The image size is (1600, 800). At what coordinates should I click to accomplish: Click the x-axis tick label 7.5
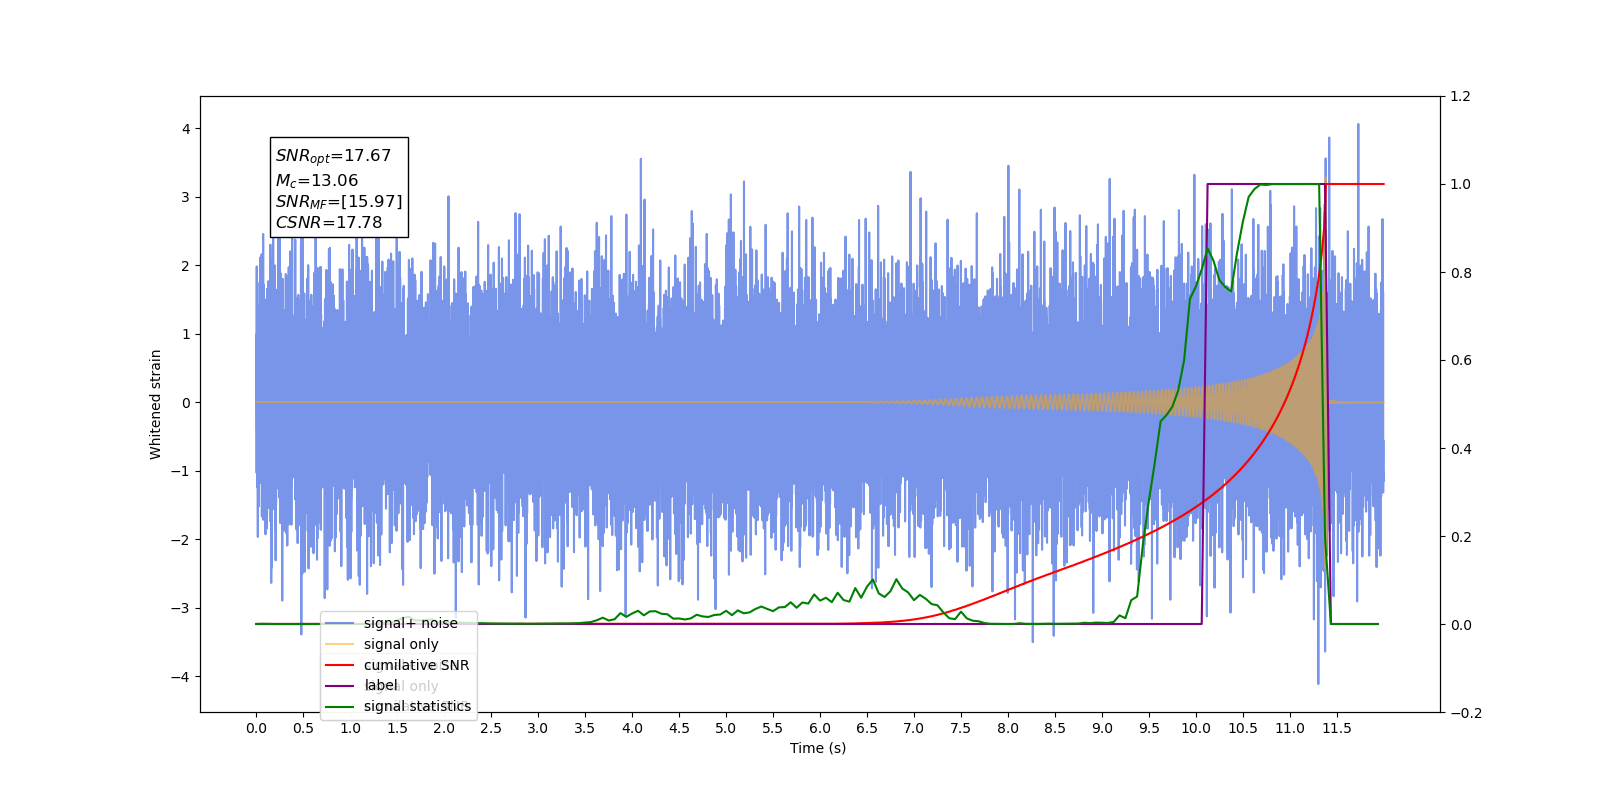click(961, 728)
